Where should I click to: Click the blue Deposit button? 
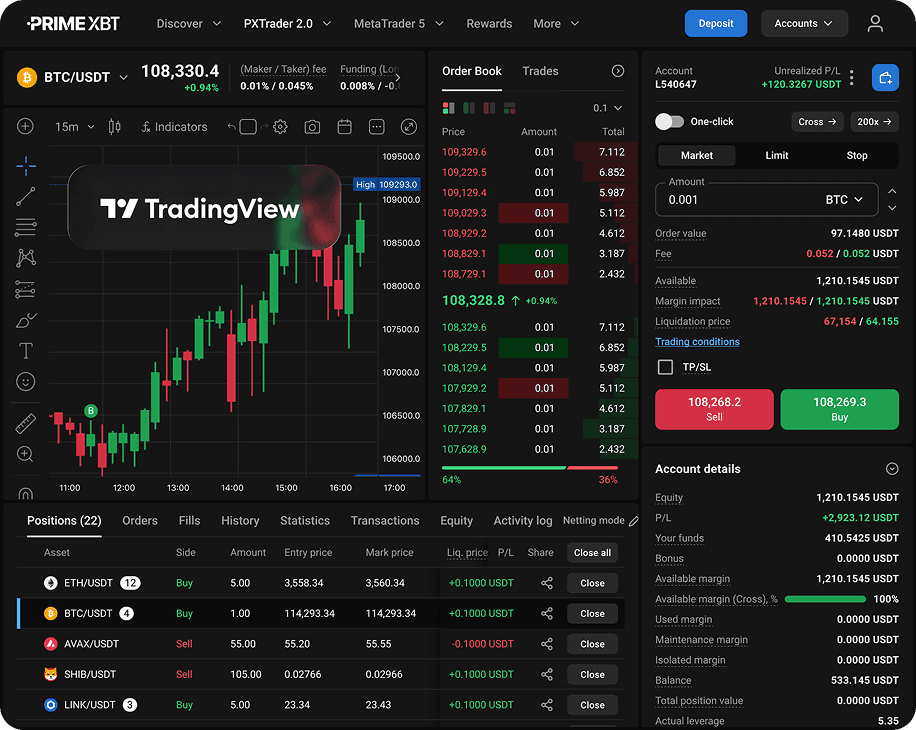click(715, 23)
